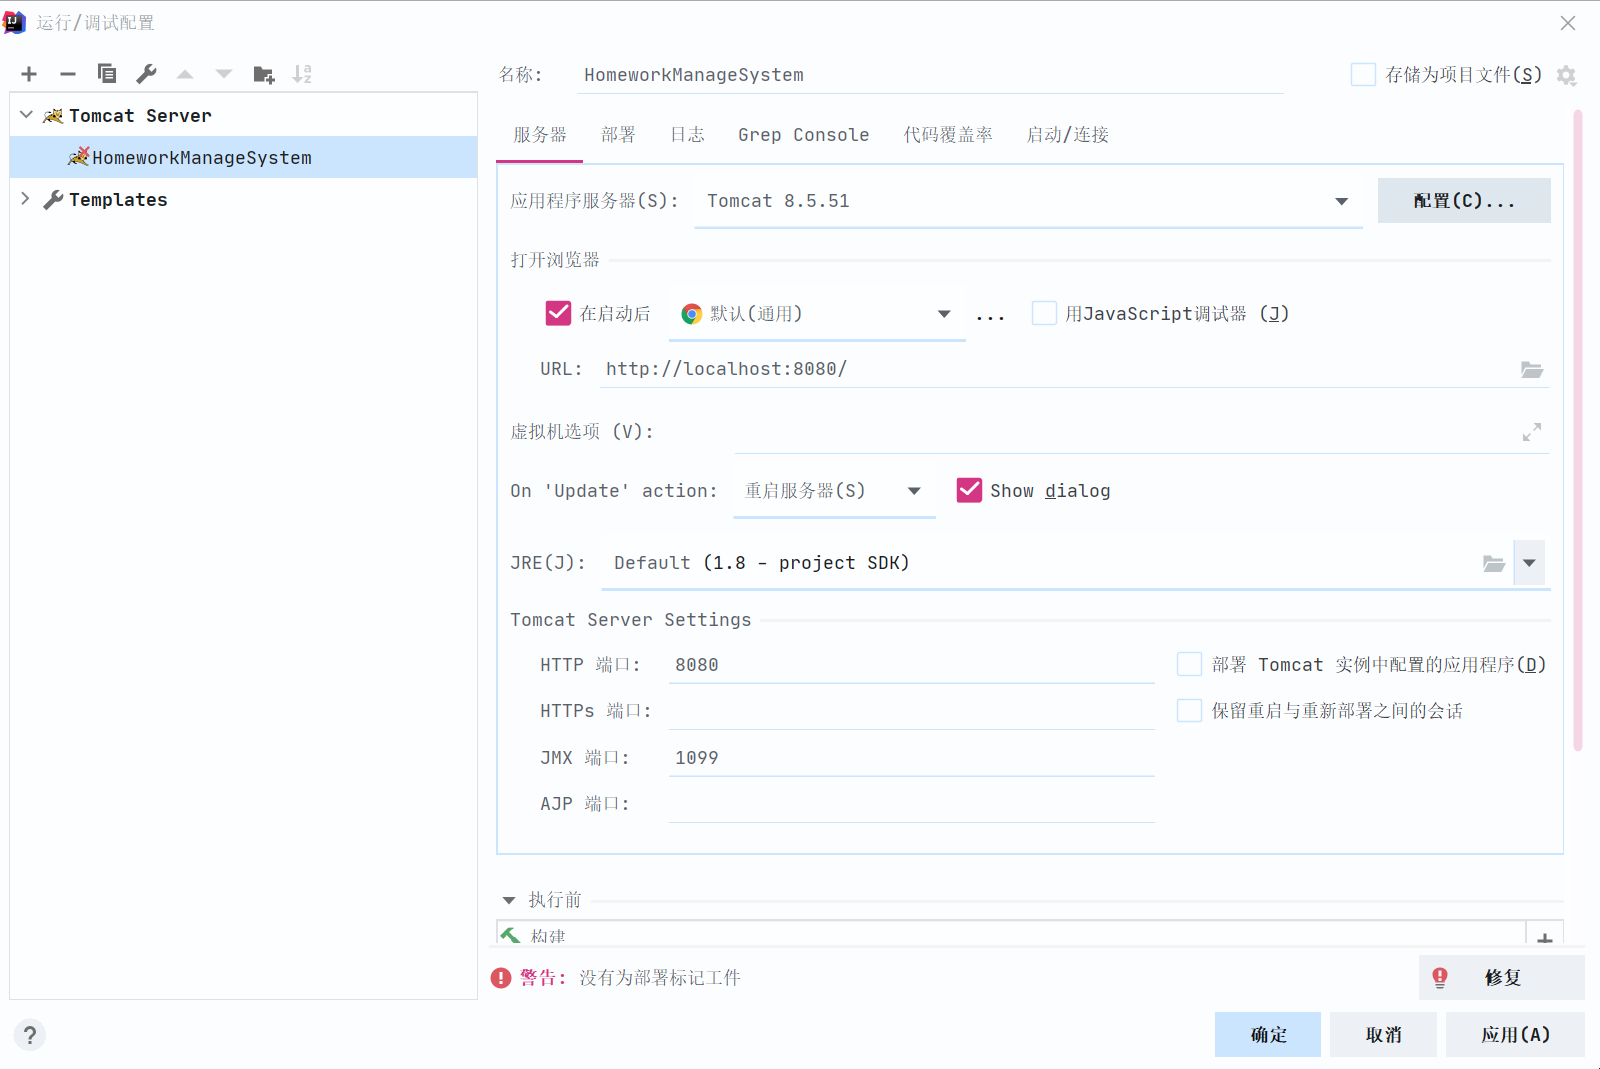Open the 启动/连接 tab
The image size is (1600, 1069).
pyautogui.click(x=1067, y=135)
